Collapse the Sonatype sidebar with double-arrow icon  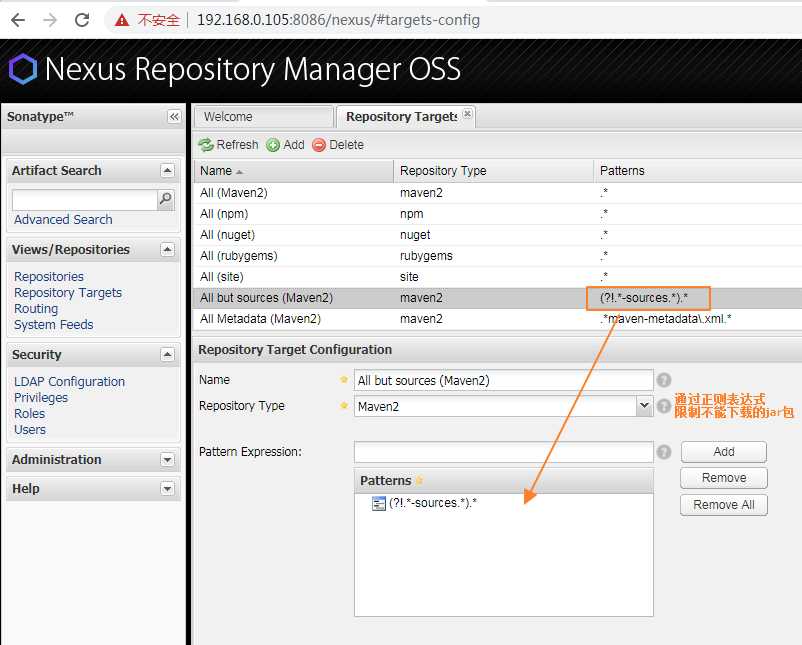[x=174, y=117]
